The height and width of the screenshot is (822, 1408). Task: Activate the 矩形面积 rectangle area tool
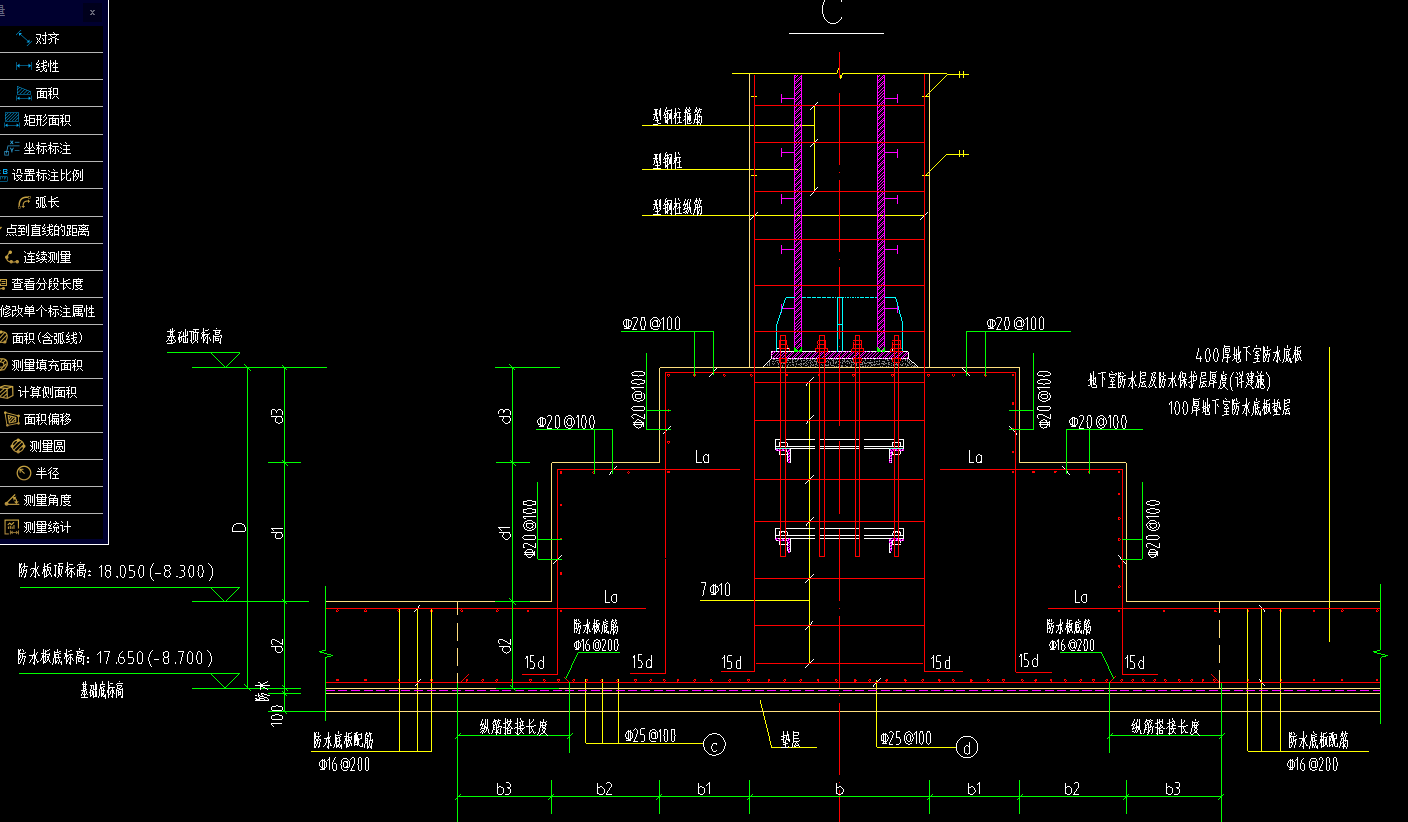(x=47, y=120)
